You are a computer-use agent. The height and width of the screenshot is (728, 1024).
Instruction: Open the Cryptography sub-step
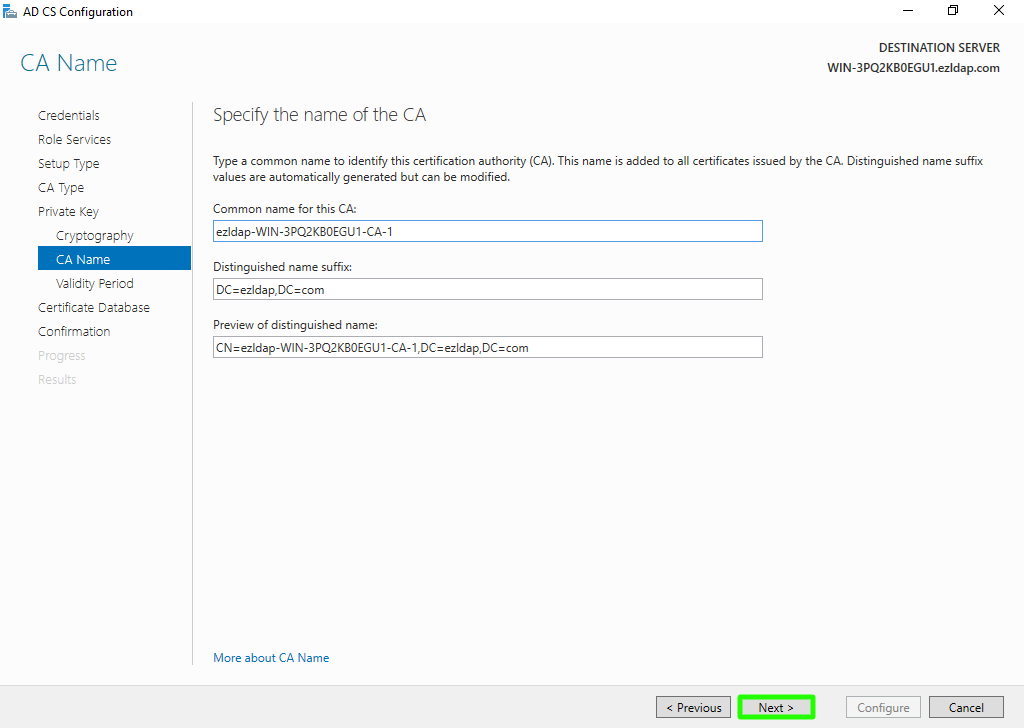pos(95,236)
